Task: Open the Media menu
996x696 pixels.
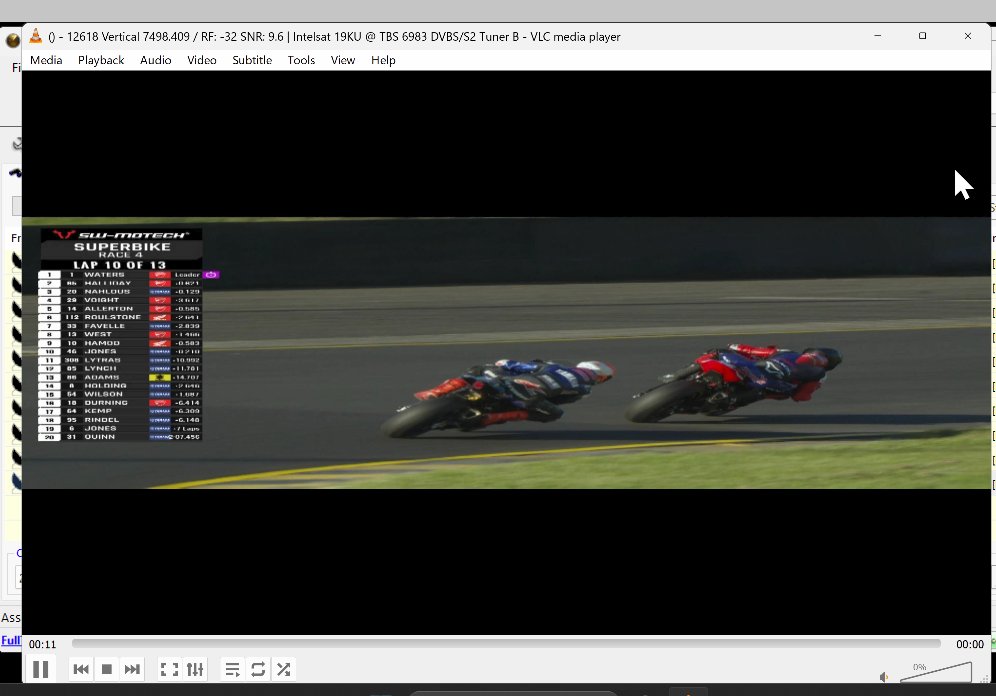Action: 46,60
